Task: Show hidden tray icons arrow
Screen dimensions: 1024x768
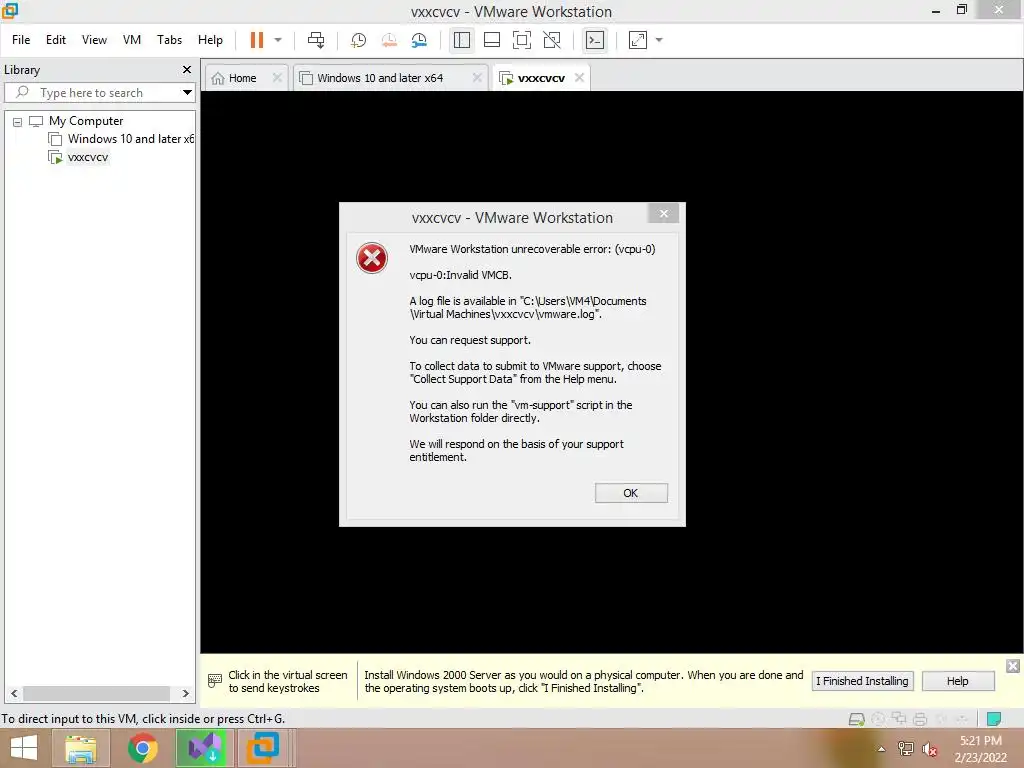Action: click(882, 749)
